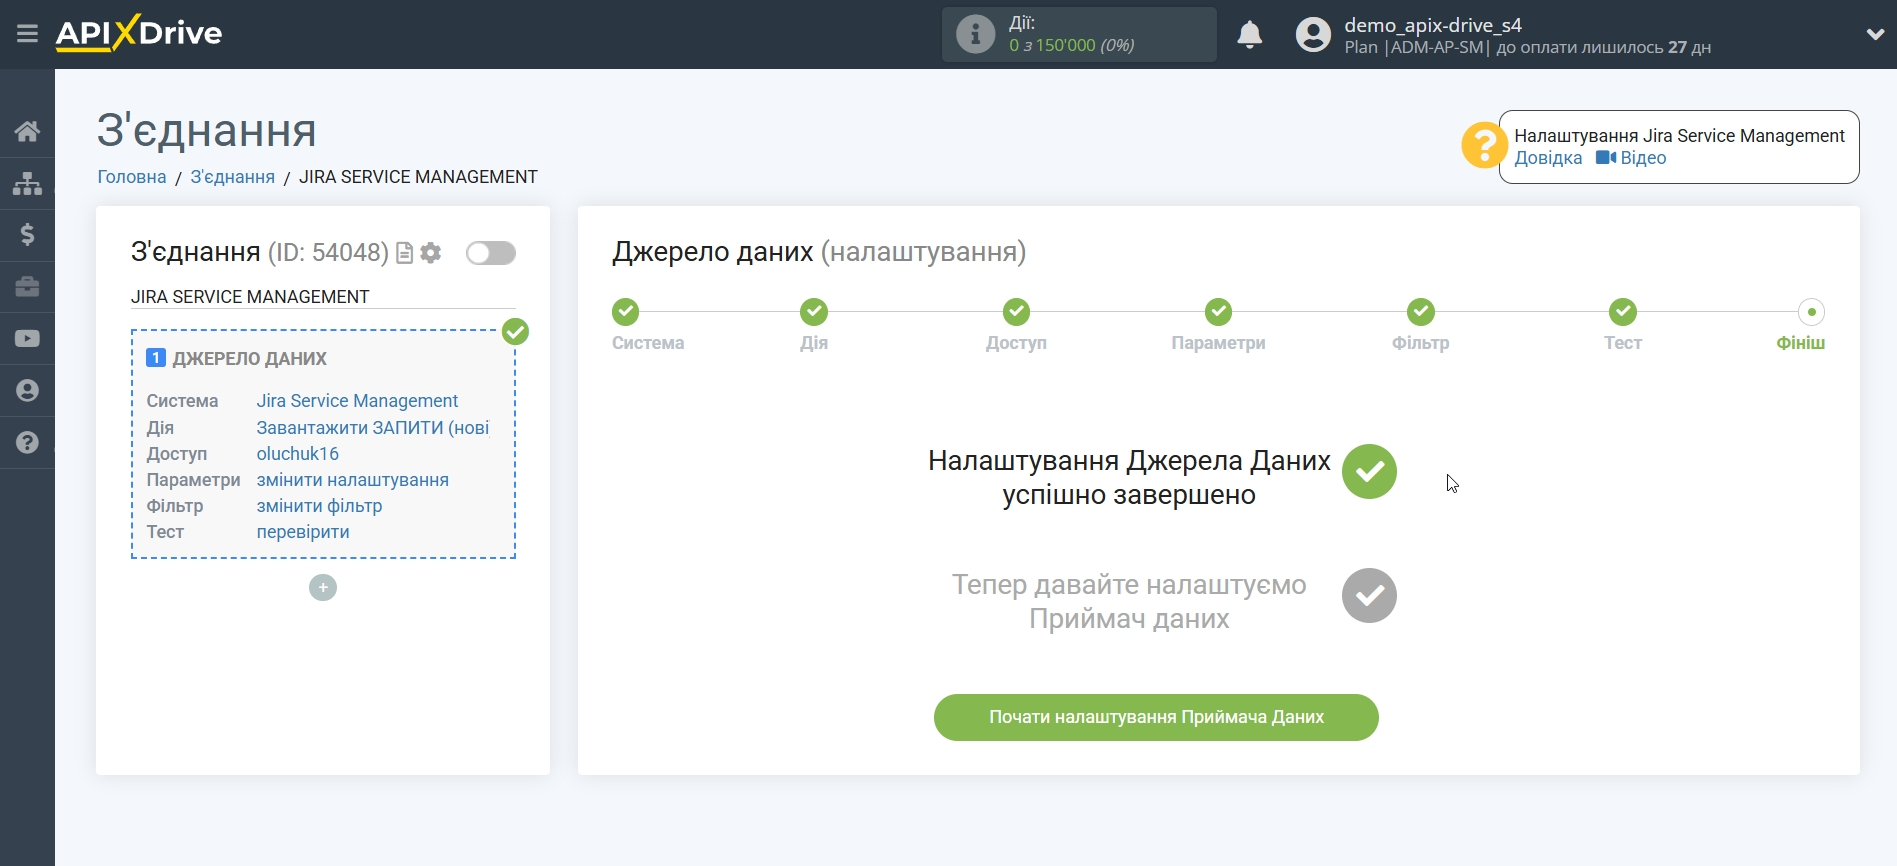The height and width of the screenshot is (866, 1897).
Task: Open connection settings gear icon
Action: coord(431,253)
